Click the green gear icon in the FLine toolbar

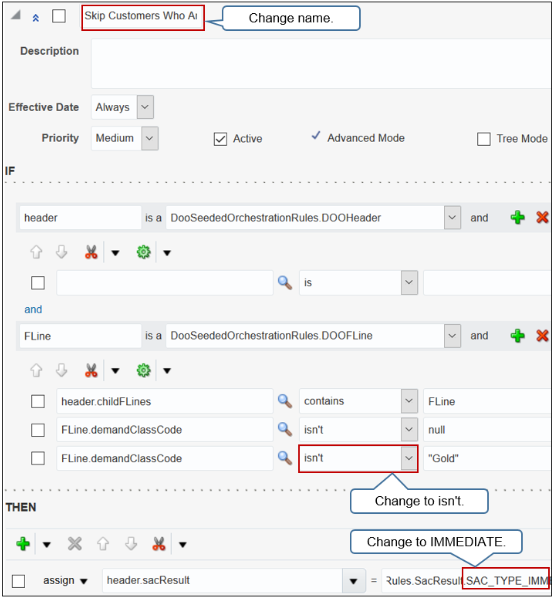[x=143, y=370]
